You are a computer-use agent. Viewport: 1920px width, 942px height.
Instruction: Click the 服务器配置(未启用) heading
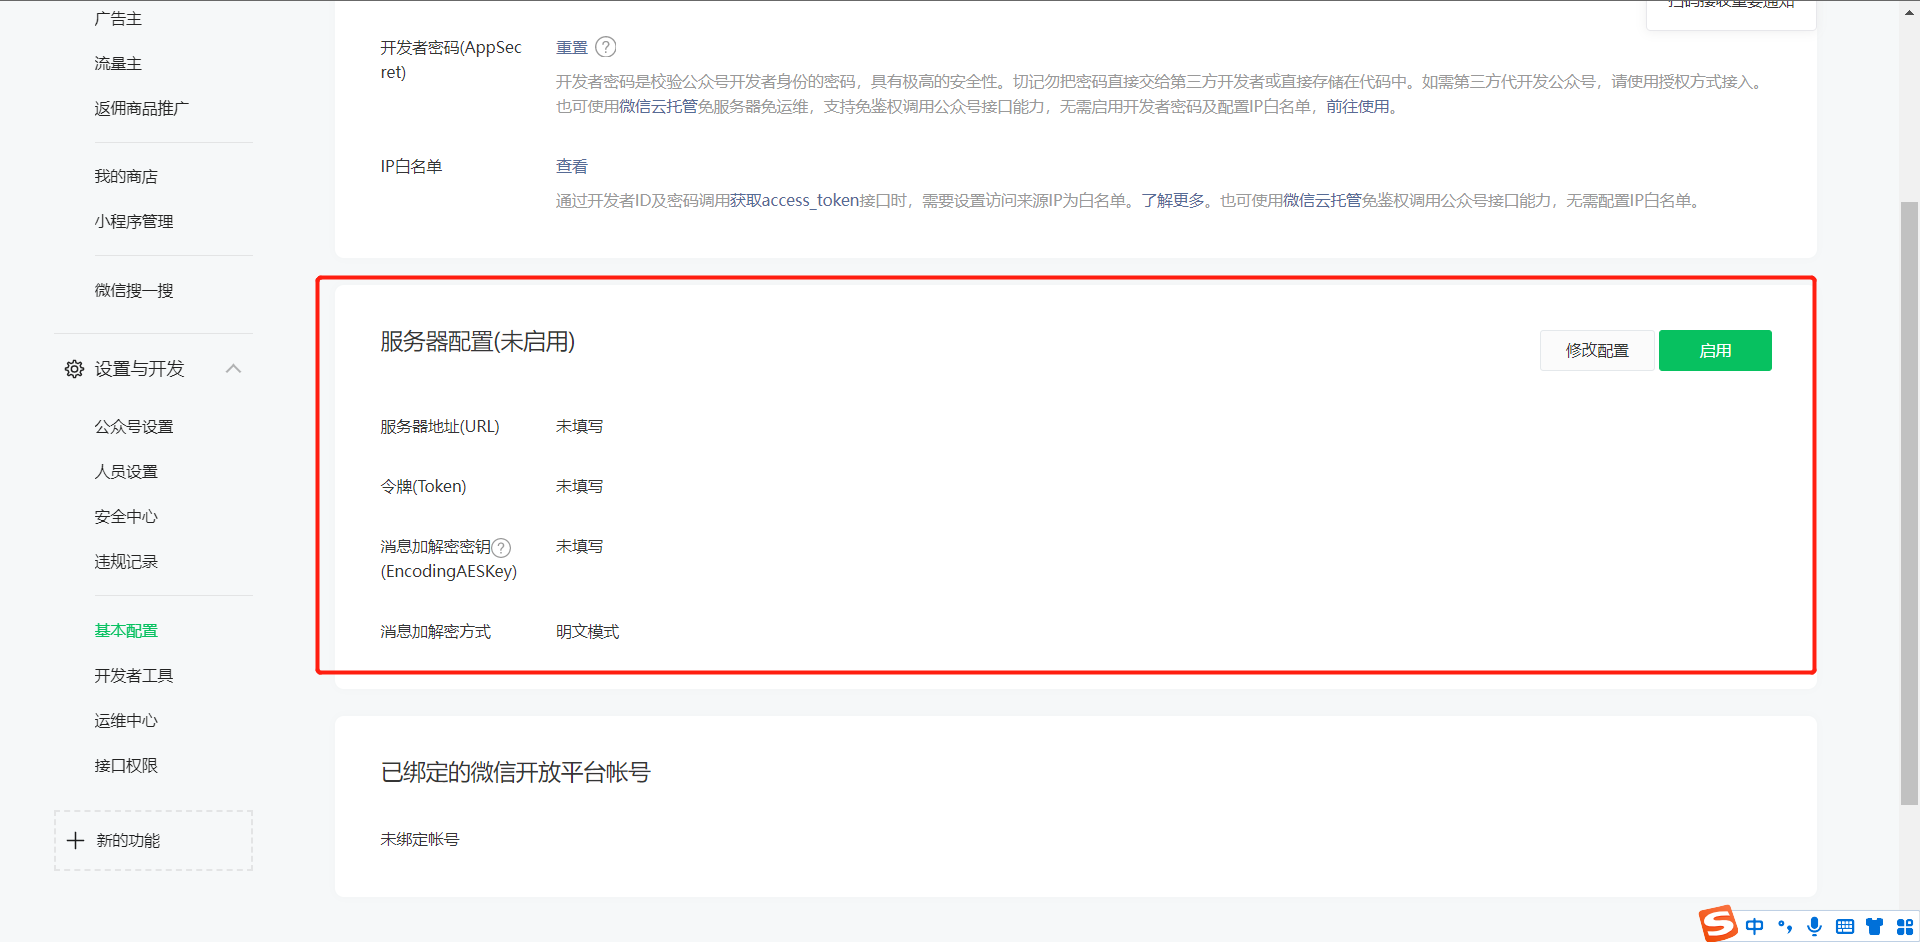[x=478, y=342]
